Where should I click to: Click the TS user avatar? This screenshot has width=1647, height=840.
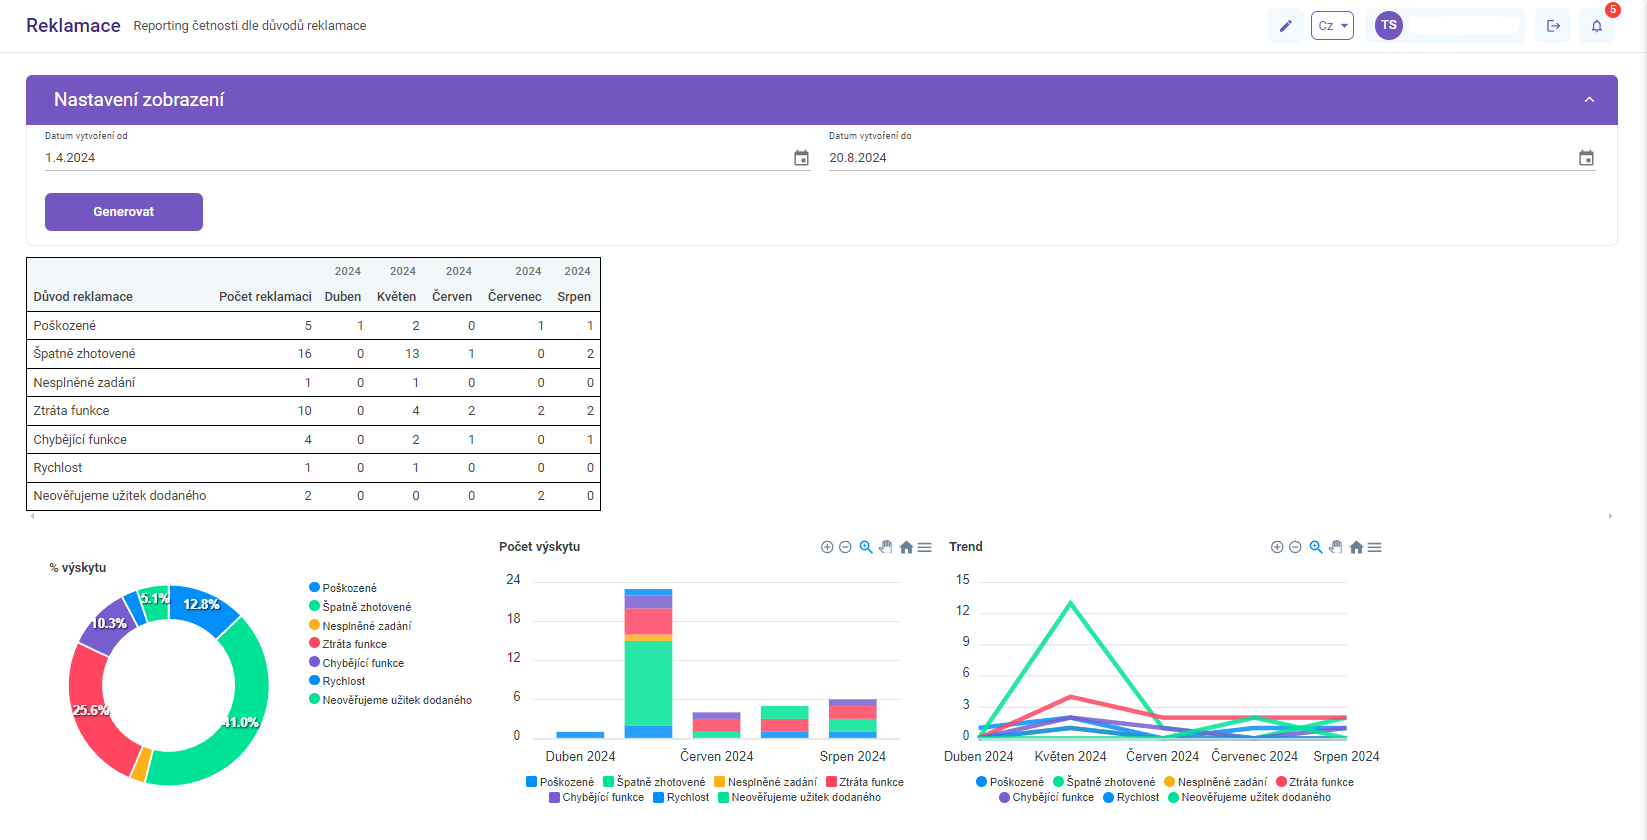[1389, 26]
